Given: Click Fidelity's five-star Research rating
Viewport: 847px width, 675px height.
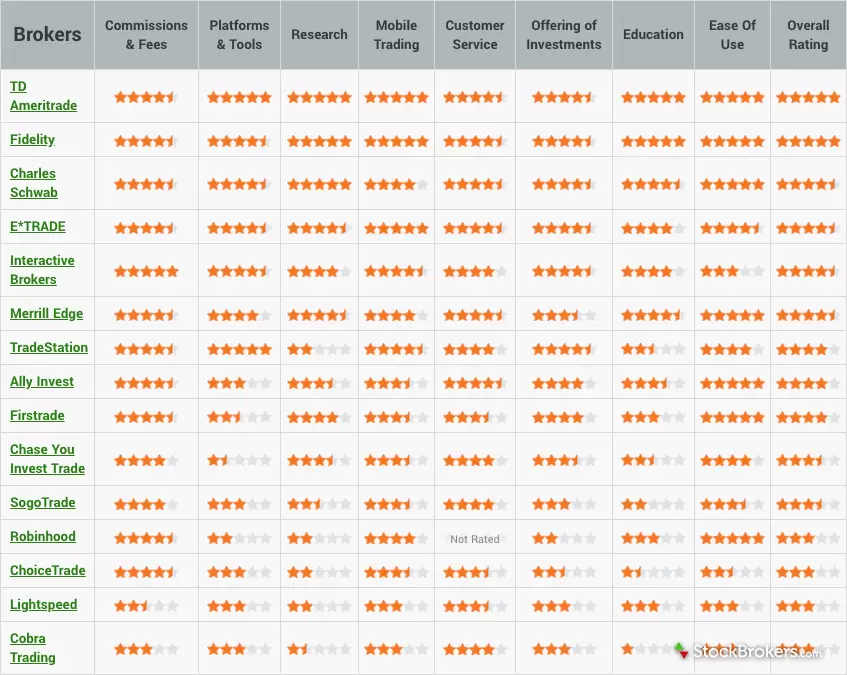Looking at the screenshot, I should coord(319,140).
